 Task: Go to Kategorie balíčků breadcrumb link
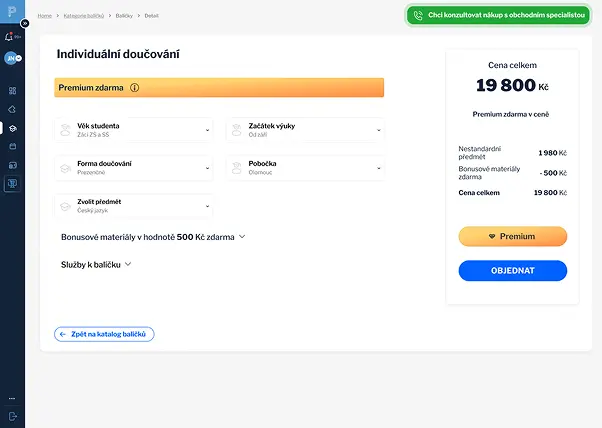click(x=84, y=16)
